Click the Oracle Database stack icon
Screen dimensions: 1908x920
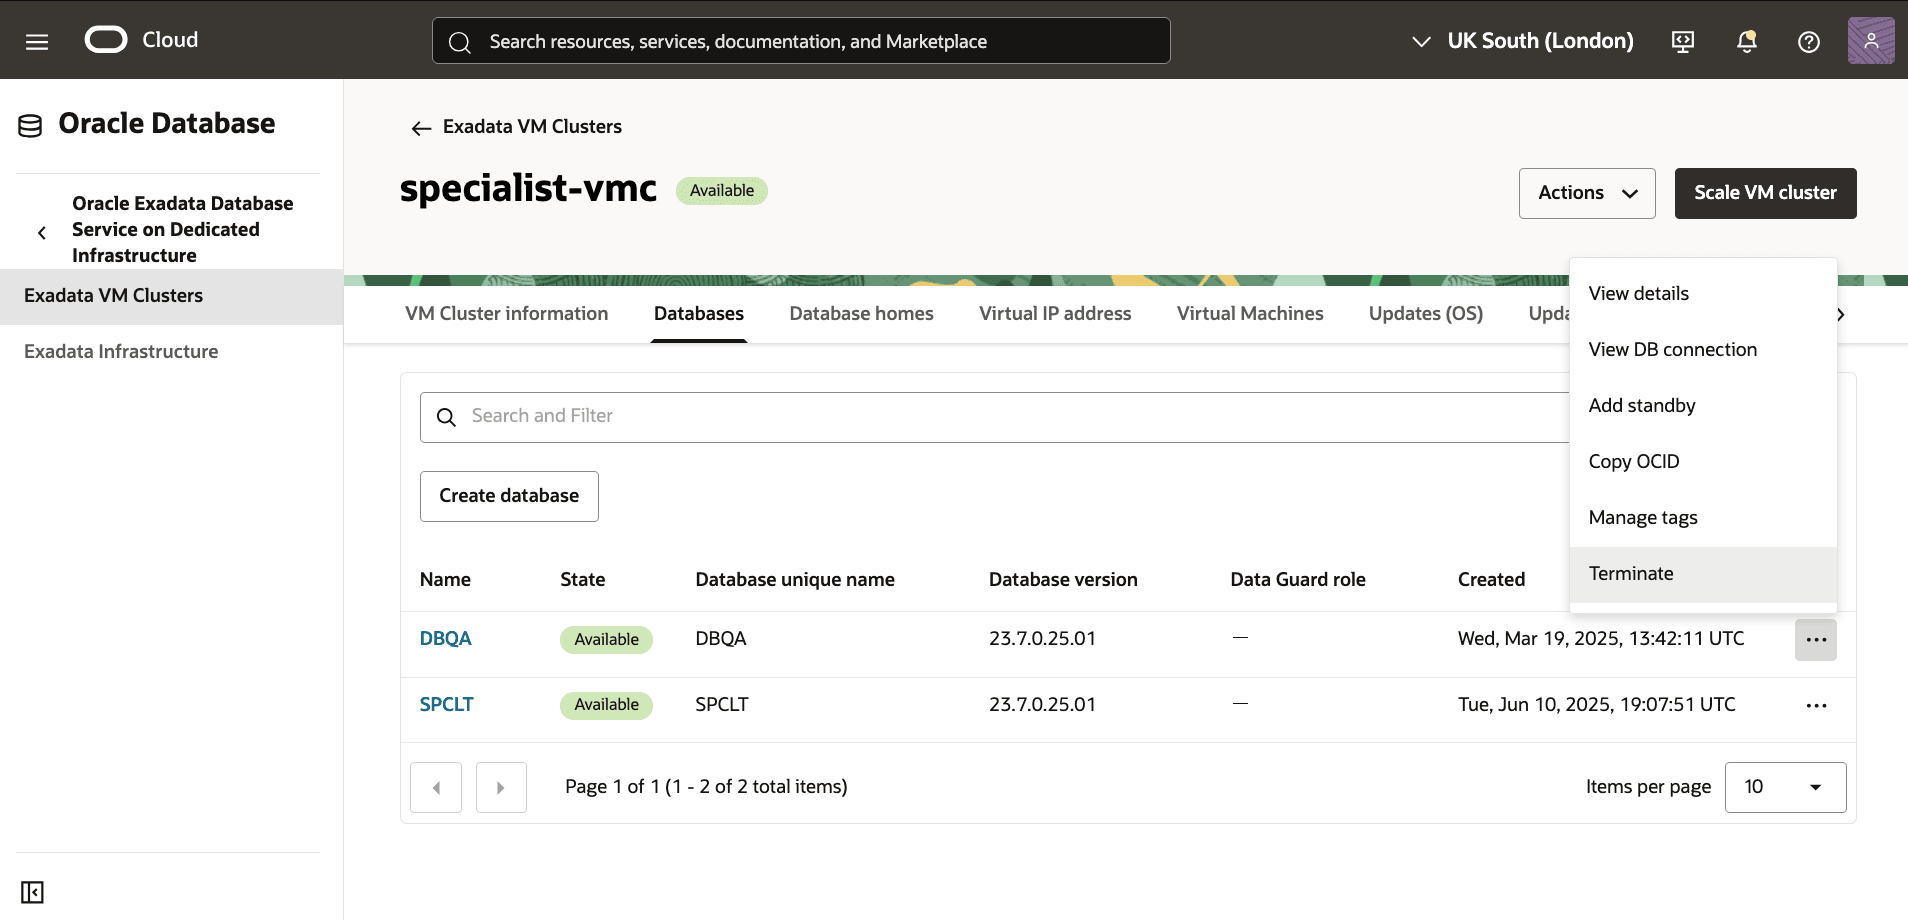(30, 125)
